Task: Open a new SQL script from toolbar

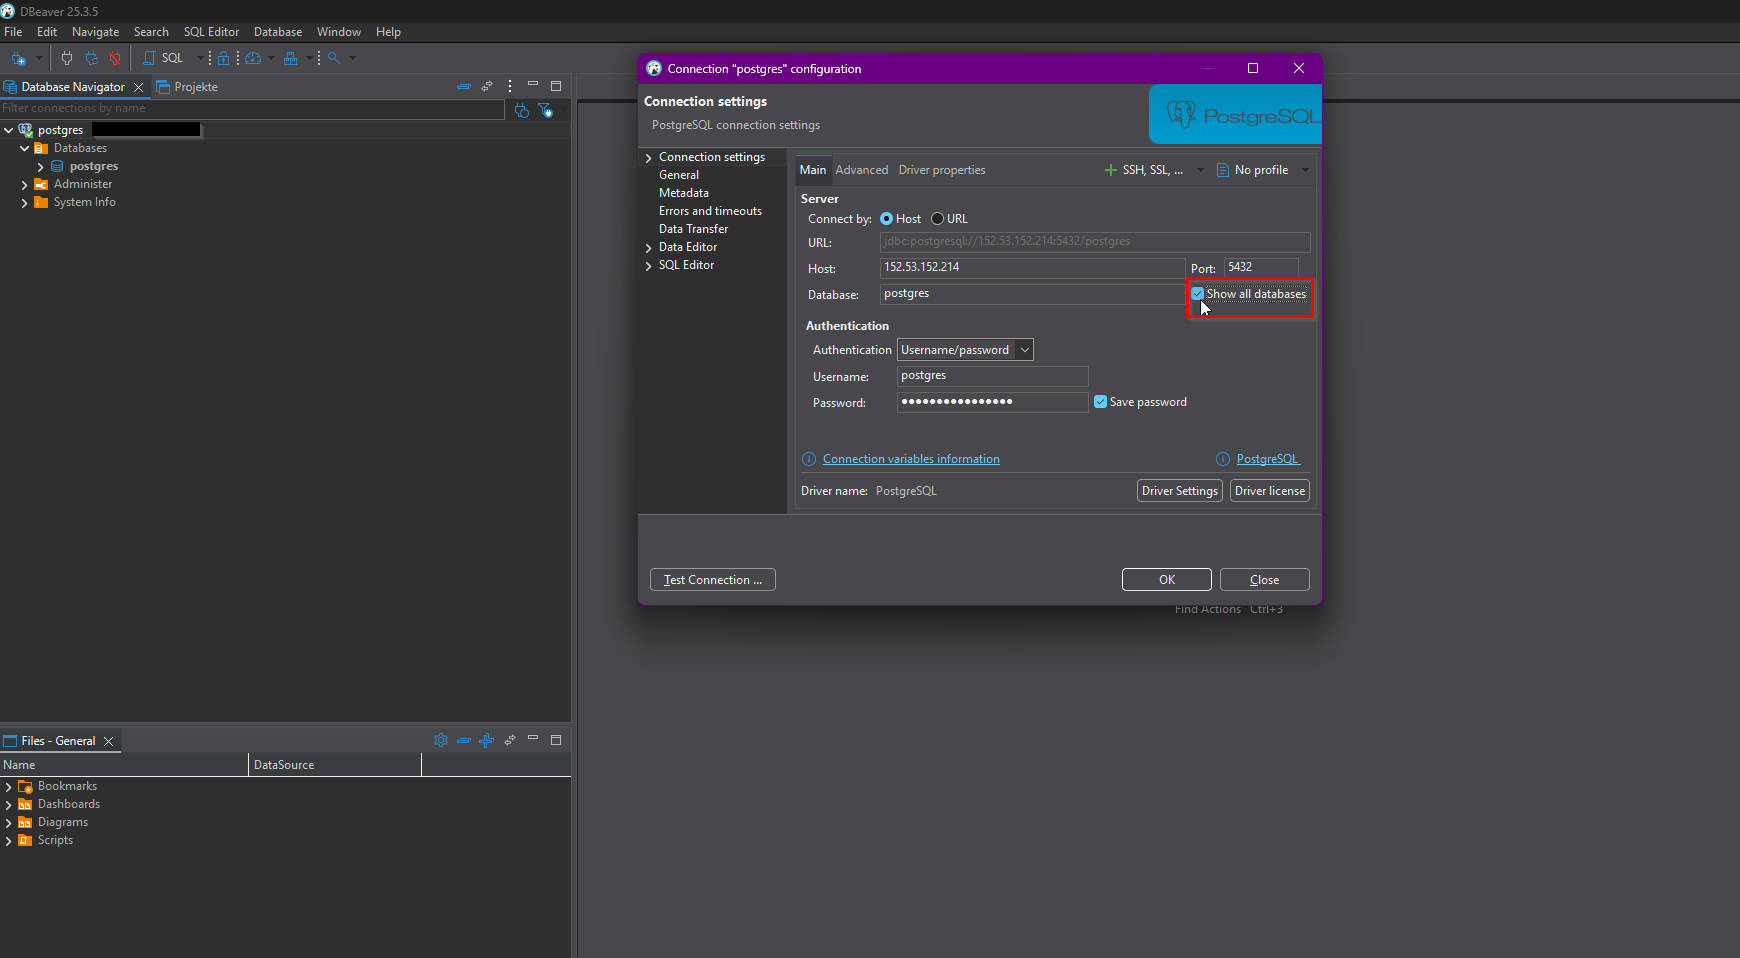Action: [165, 59]
